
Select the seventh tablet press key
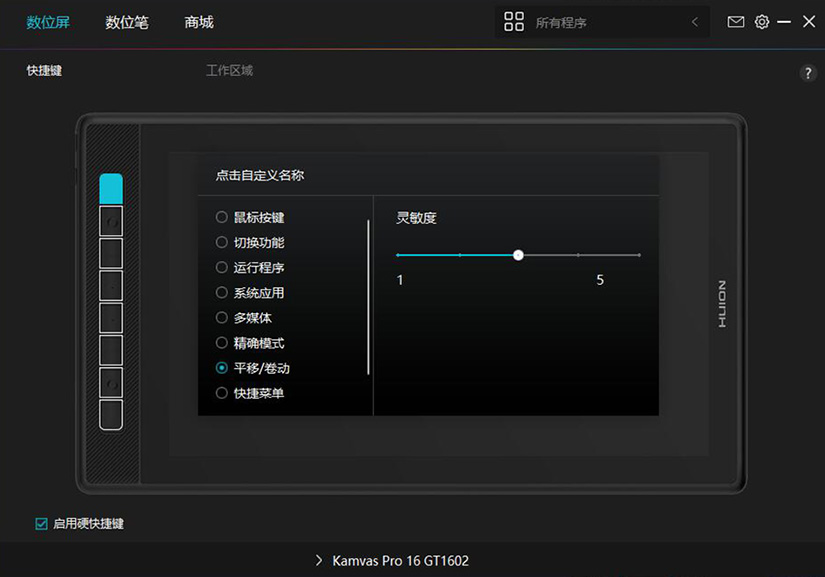click(x=111, y=382)
